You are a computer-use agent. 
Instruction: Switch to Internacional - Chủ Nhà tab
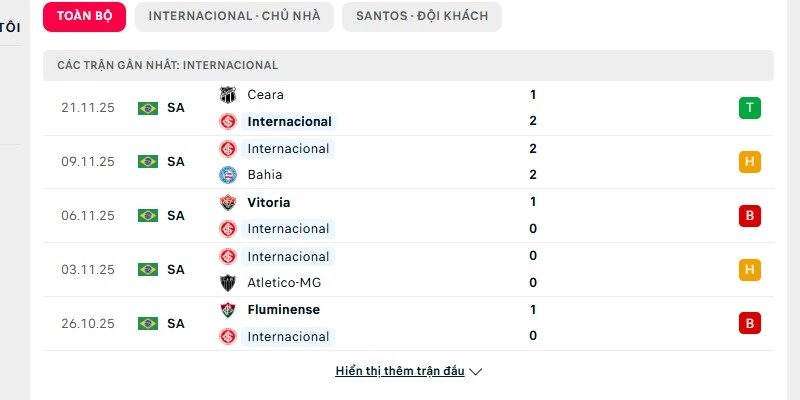pos(232,17)
